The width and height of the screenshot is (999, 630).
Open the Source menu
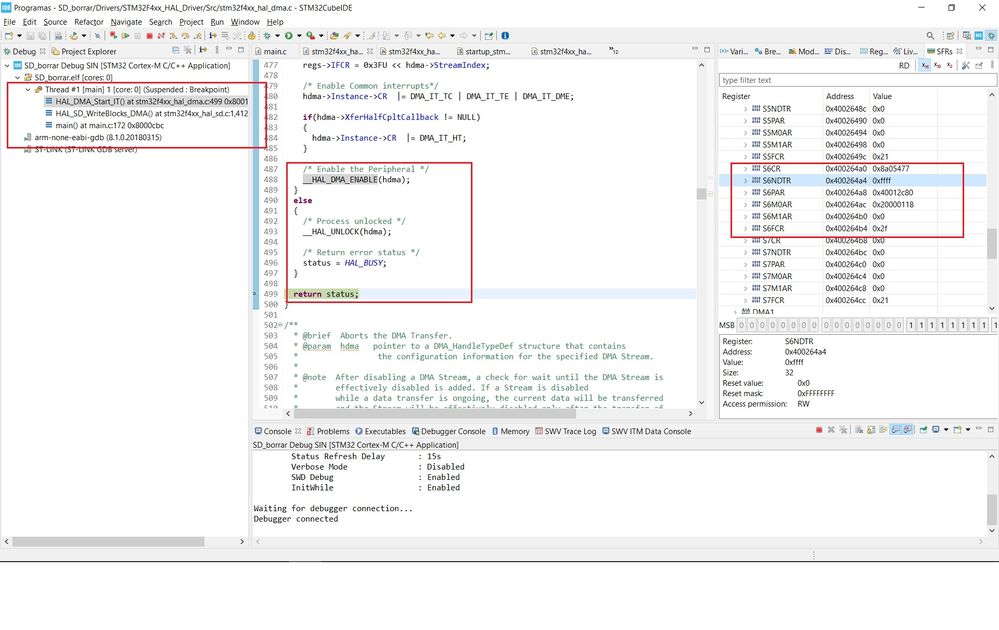tap(55, 22)
